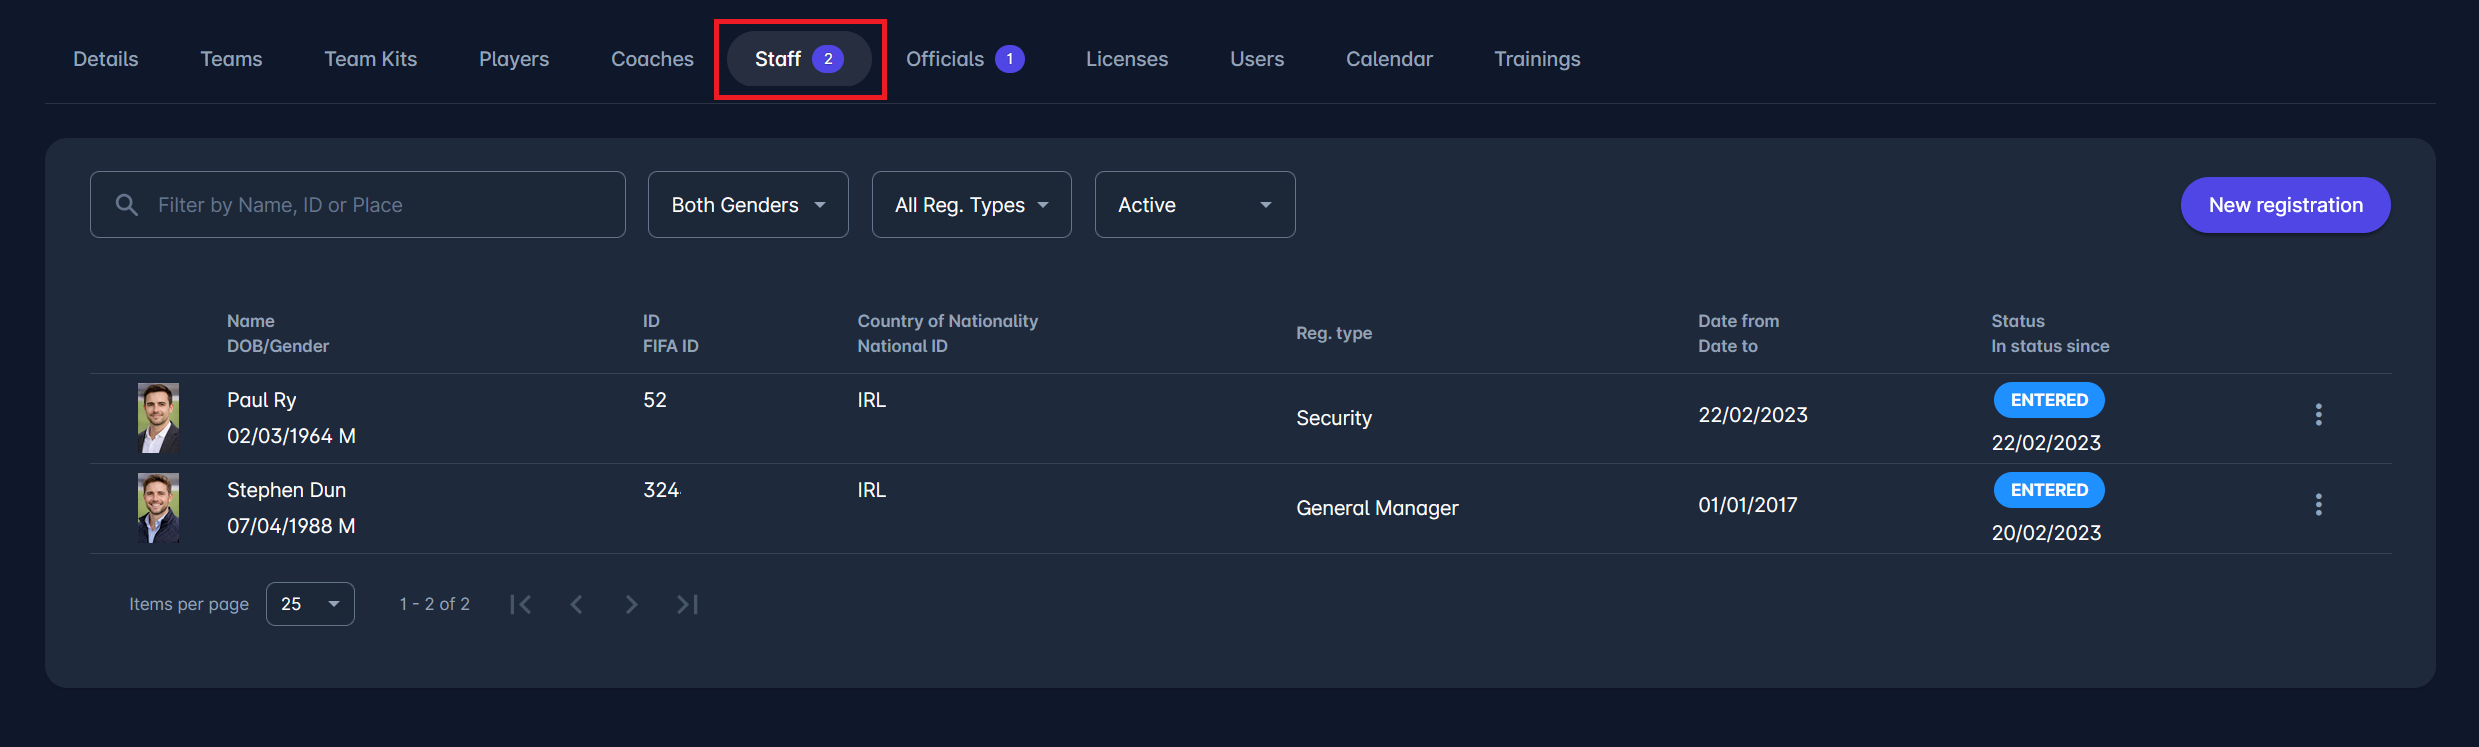Image resolution: width=2479 pixels, height=747 pixels.
Task: Go to next page arrow
Action: (x=631, y=604)
